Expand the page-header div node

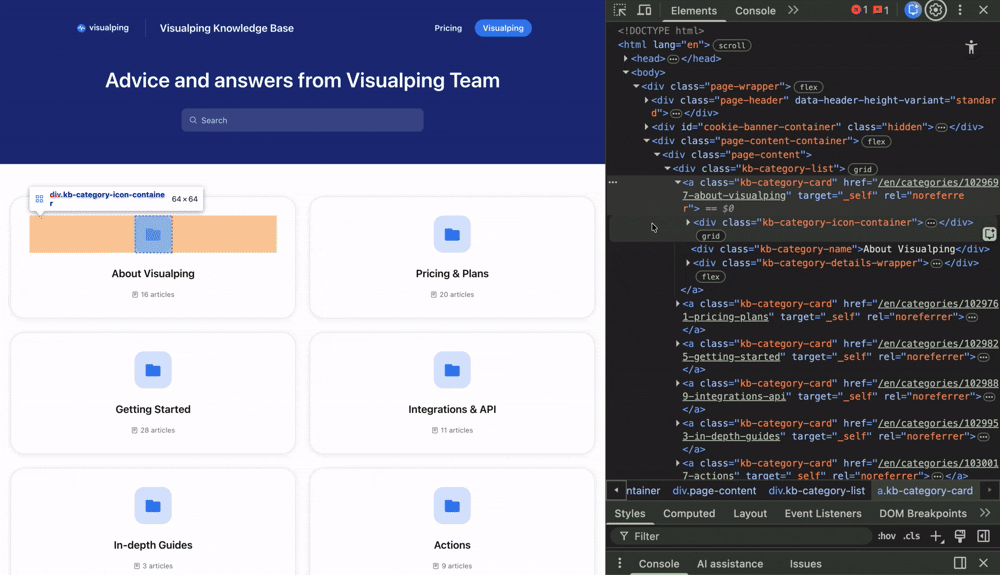646,100
